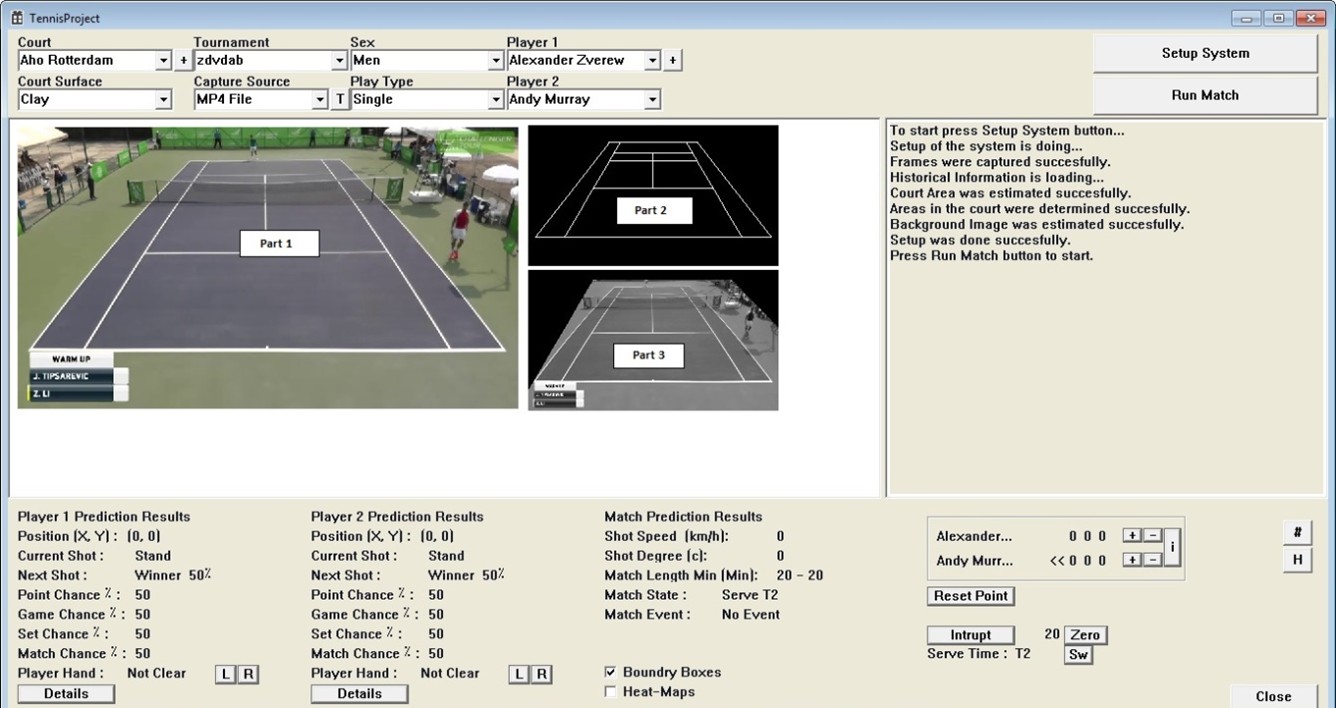
Task: Reset serve timer with the Zero button
Action: coord(1084,635)
